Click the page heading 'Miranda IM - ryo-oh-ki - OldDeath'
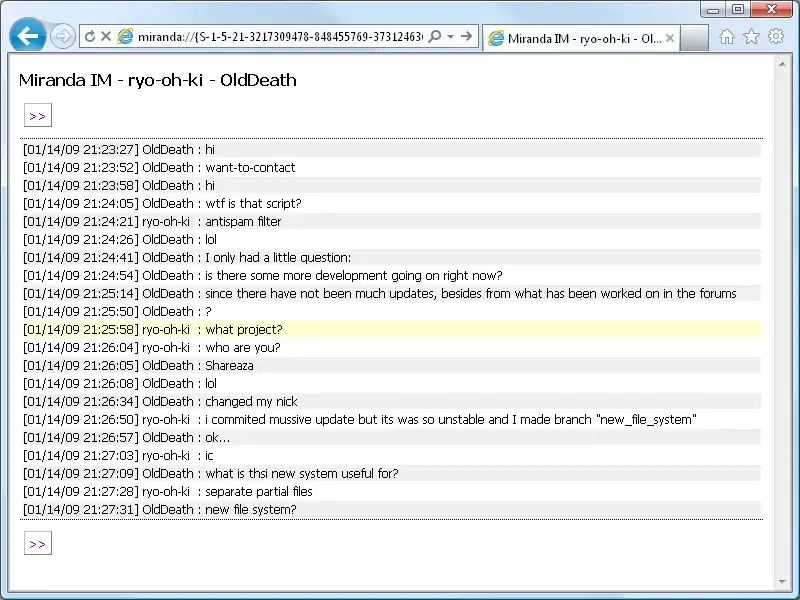800x600 pixels. (x=158, y=80)
